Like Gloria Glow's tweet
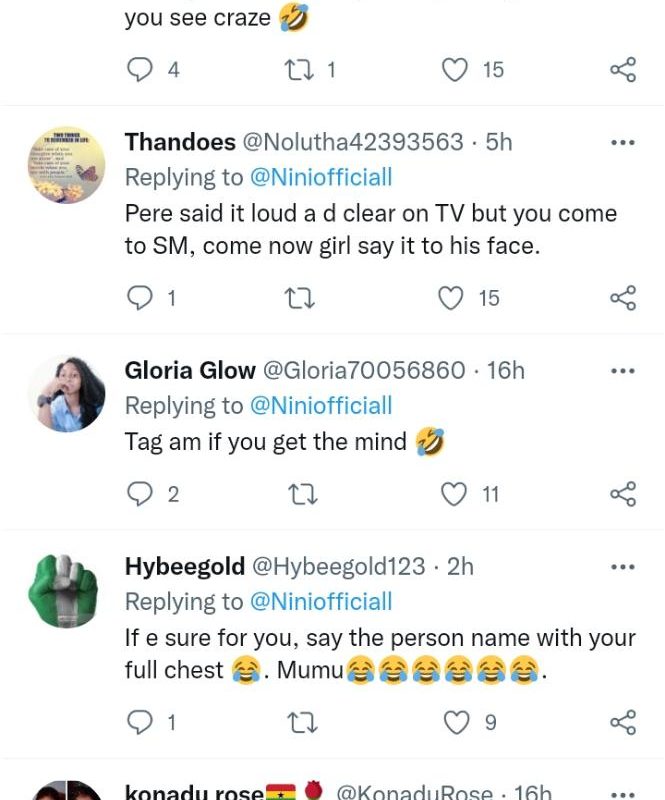Viewport: 665px width, 800px height. pyautogui.click(x=455, y=494)
